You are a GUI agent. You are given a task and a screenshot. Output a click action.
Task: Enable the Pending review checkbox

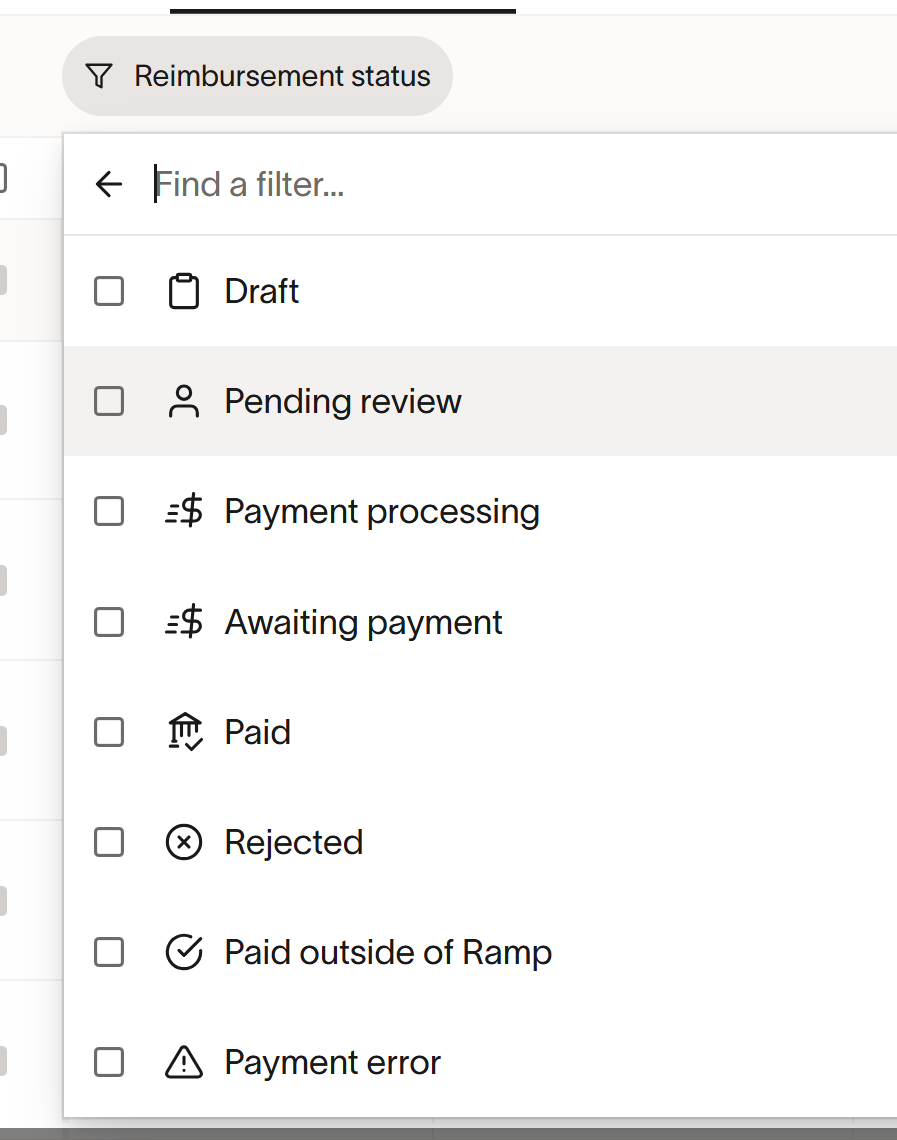click(109, 402)
